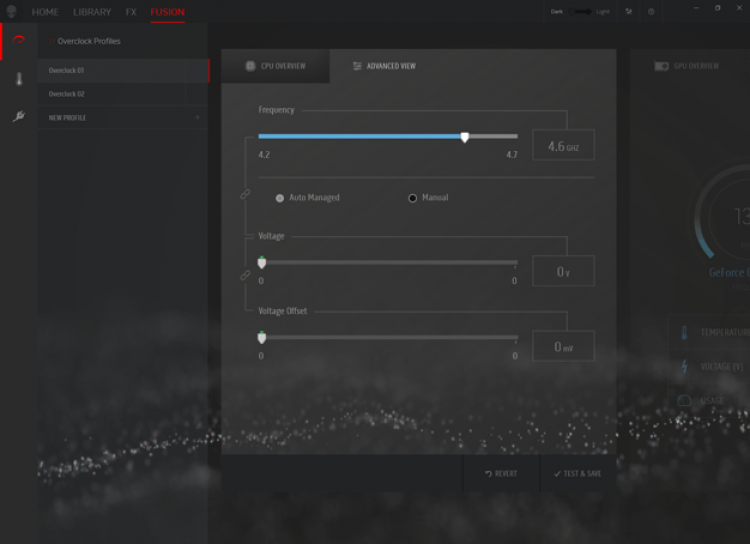Open the LIBRARY menu
The width and height of the screenshot is (750, 544).
(x=92, y=12)
